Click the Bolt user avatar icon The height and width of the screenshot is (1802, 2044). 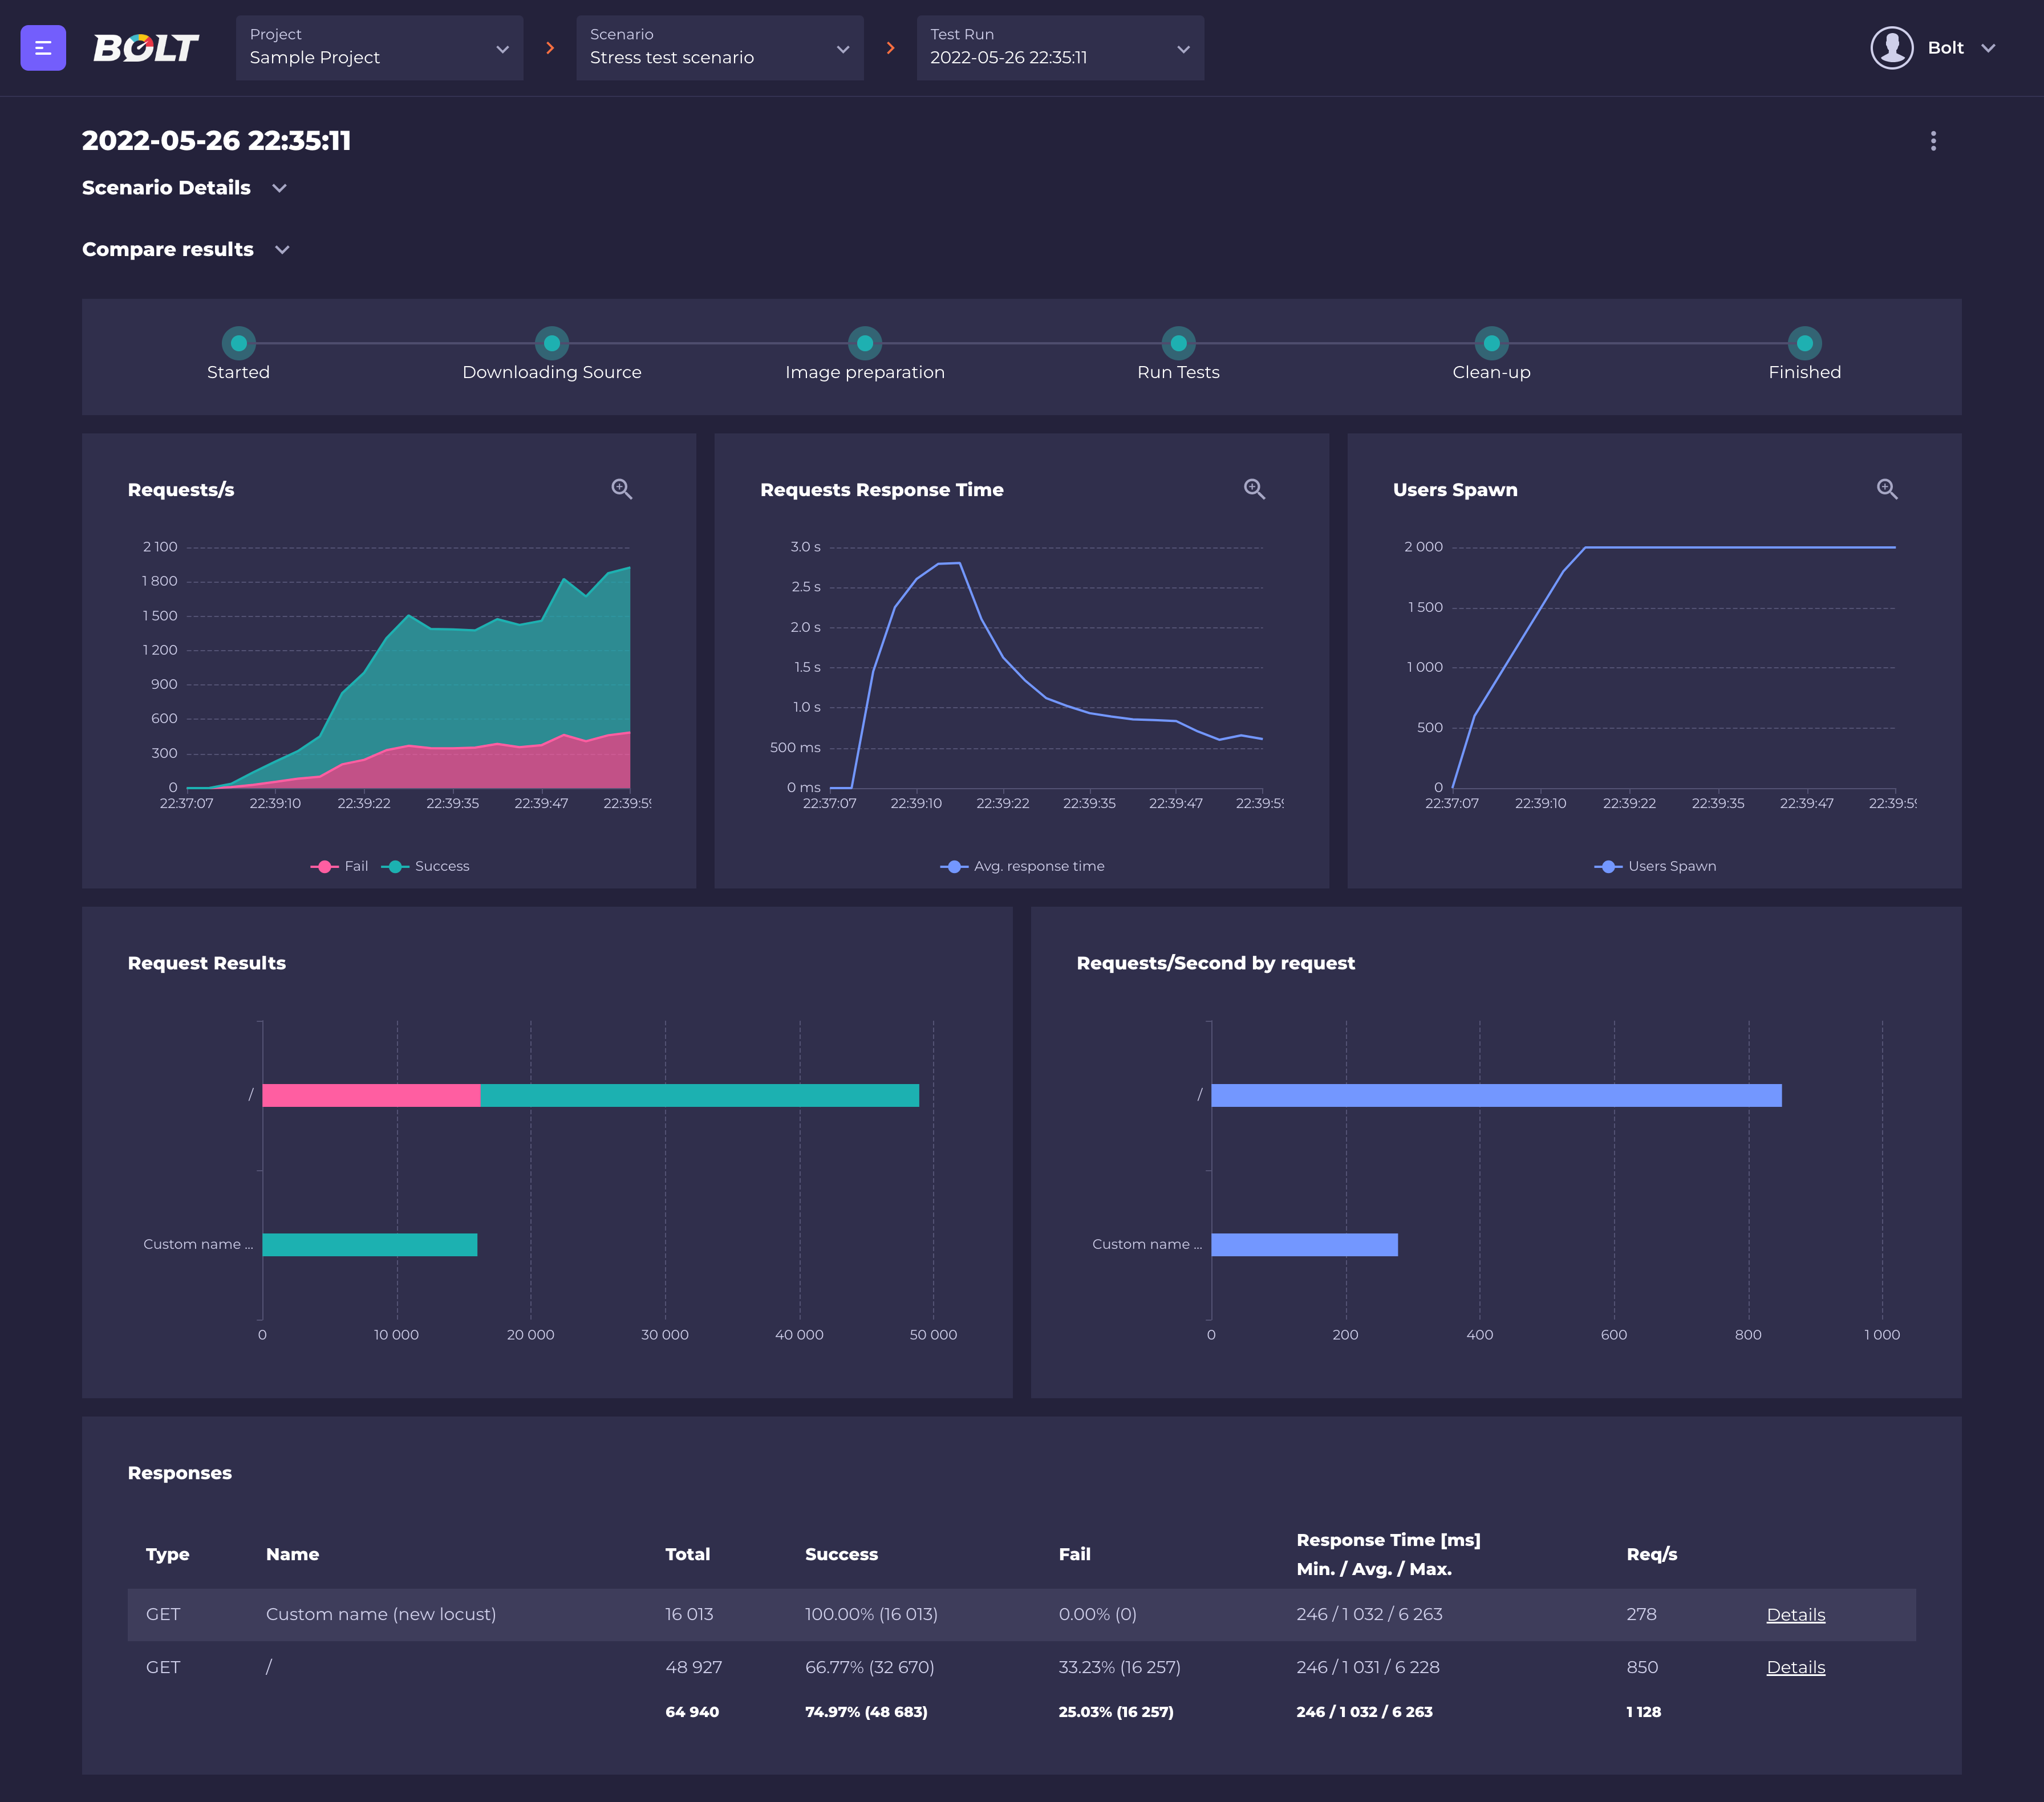pyautogui.click(x=1891, y=48)
